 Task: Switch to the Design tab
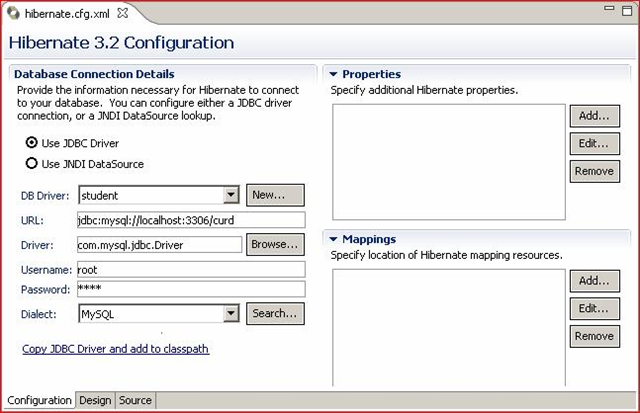[95, 400]
